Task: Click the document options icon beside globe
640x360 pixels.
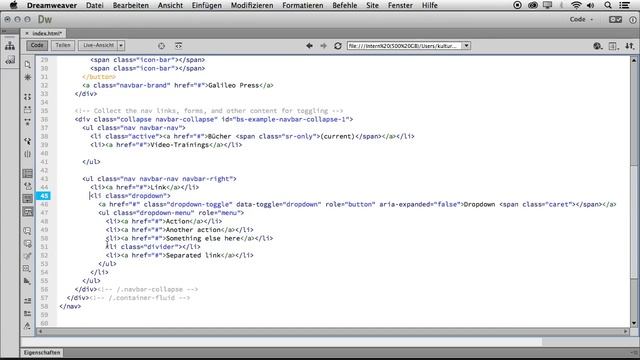Action: [613, 46]
